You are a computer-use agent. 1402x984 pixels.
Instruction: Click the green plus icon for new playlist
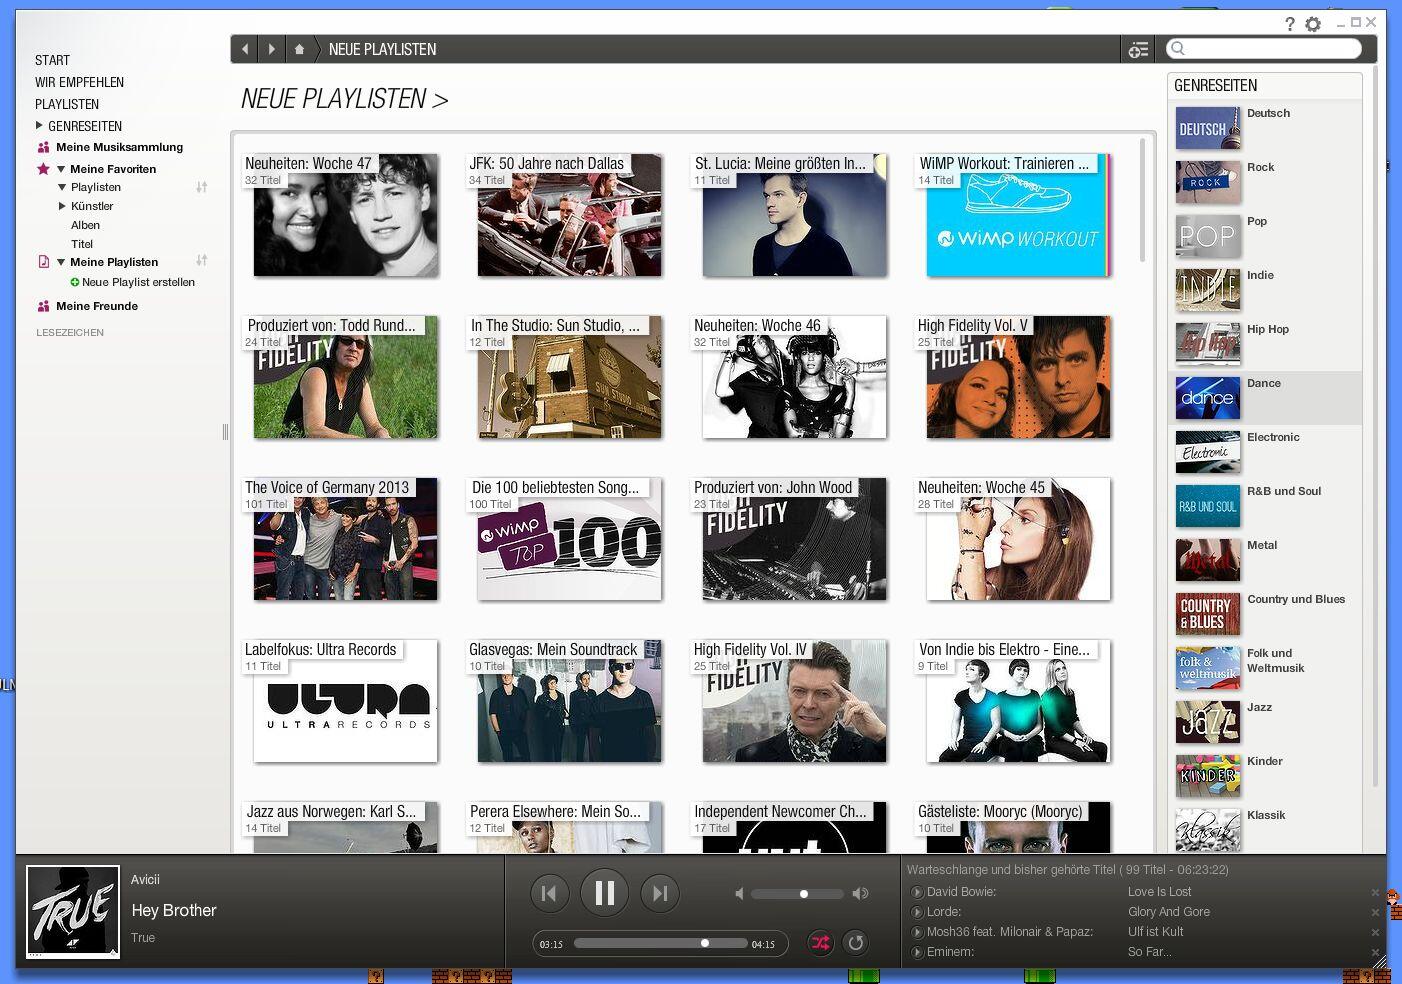point(75,282)
